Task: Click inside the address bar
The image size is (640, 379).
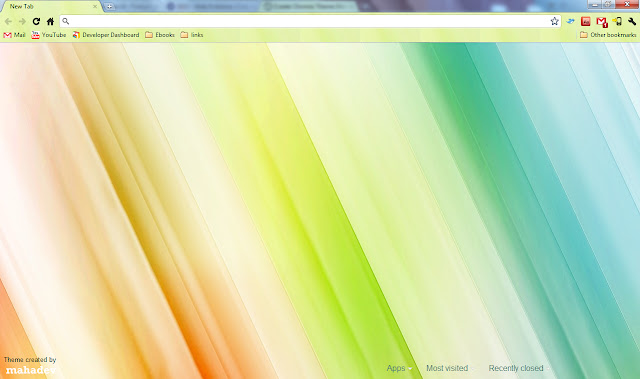Action: click(x=310, y=21)
